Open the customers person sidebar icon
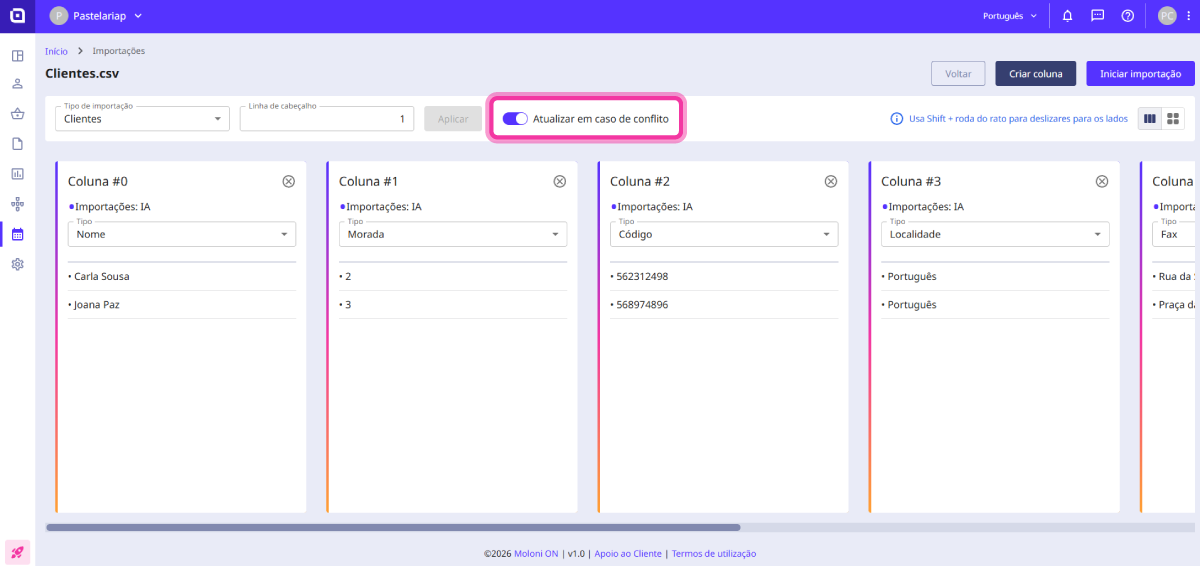 (17, 84)
